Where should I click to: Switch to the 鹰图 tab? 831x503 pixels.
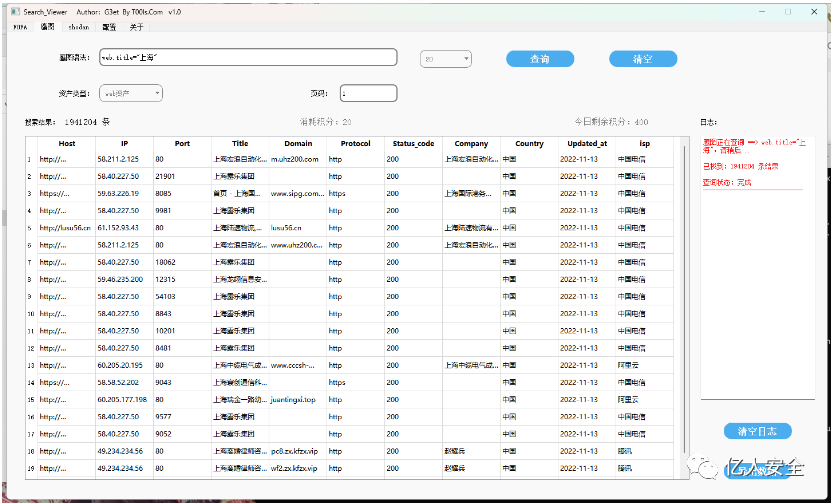48,27
